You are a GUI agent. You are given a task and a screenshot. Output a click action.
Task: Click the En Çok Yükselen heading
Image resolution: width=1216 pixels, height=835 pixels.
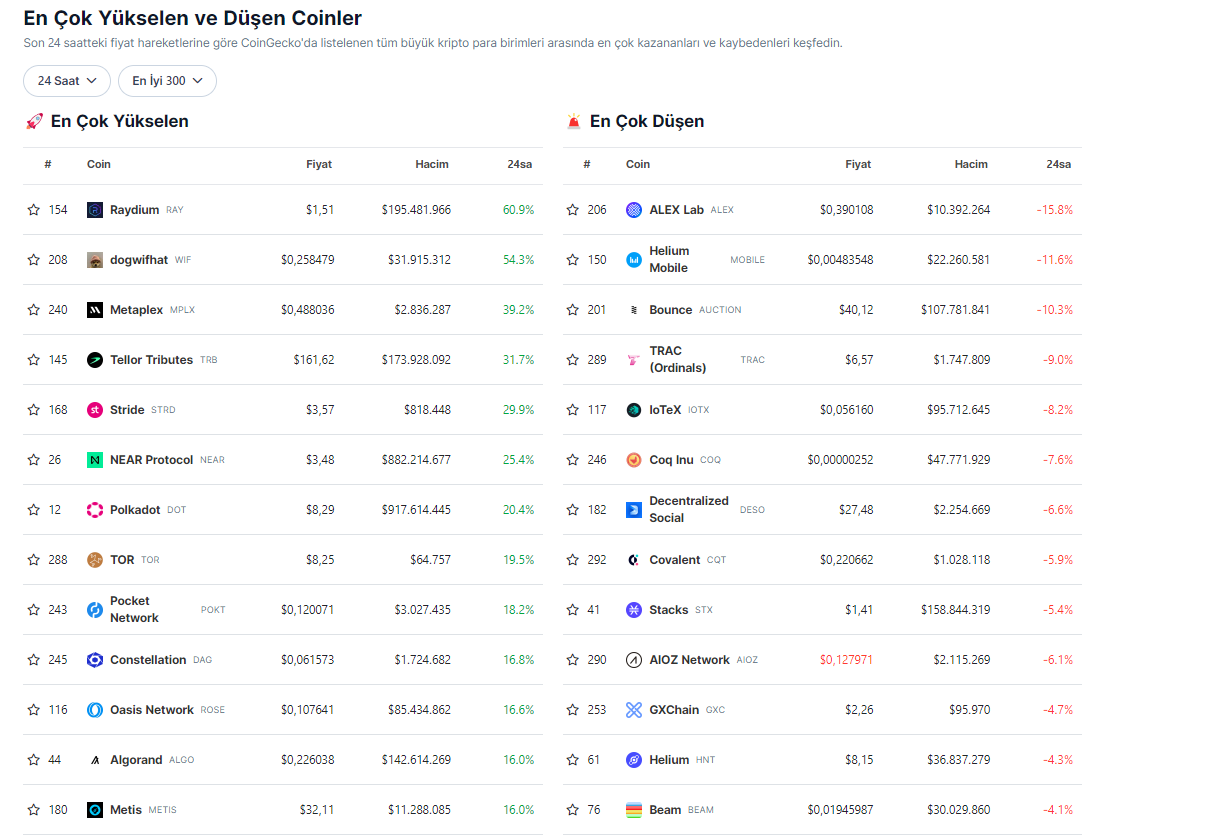(x=119, y=121)
